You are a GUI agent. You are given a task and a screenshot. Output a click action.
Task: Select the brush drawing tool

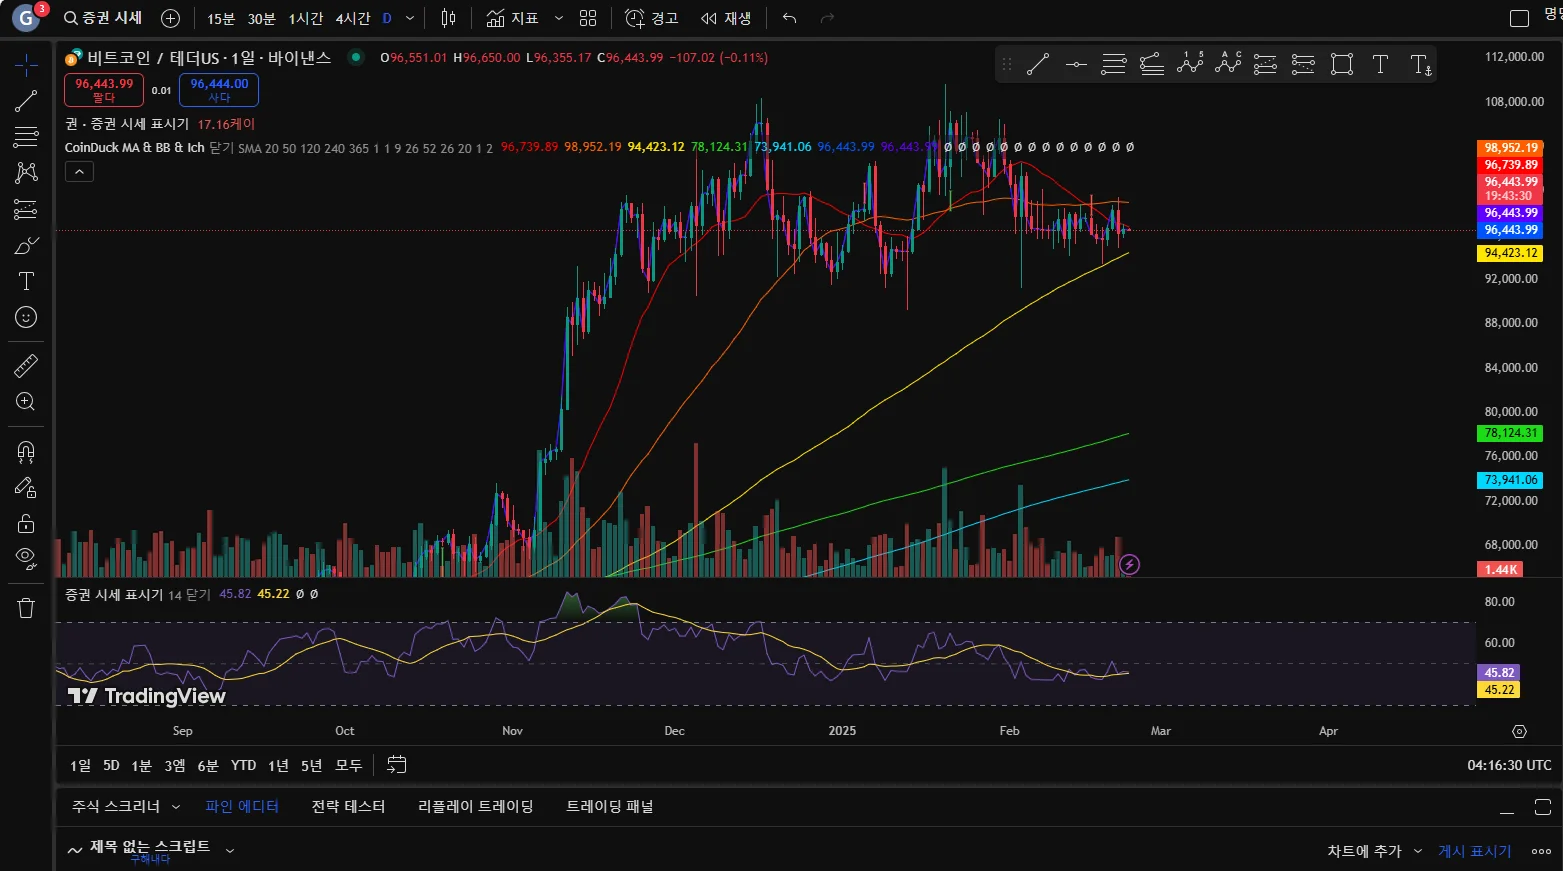pyautogui.click(x=26, y=246)
